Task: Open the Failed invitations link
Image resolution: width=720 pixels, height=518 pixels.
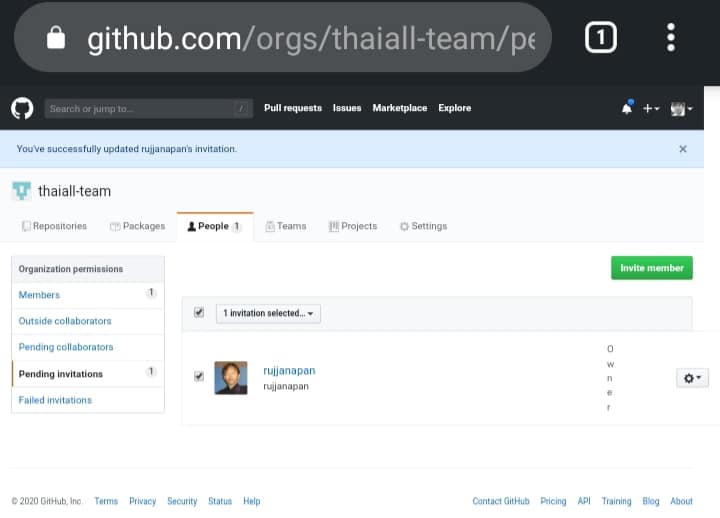Action: tap(55, 400)
